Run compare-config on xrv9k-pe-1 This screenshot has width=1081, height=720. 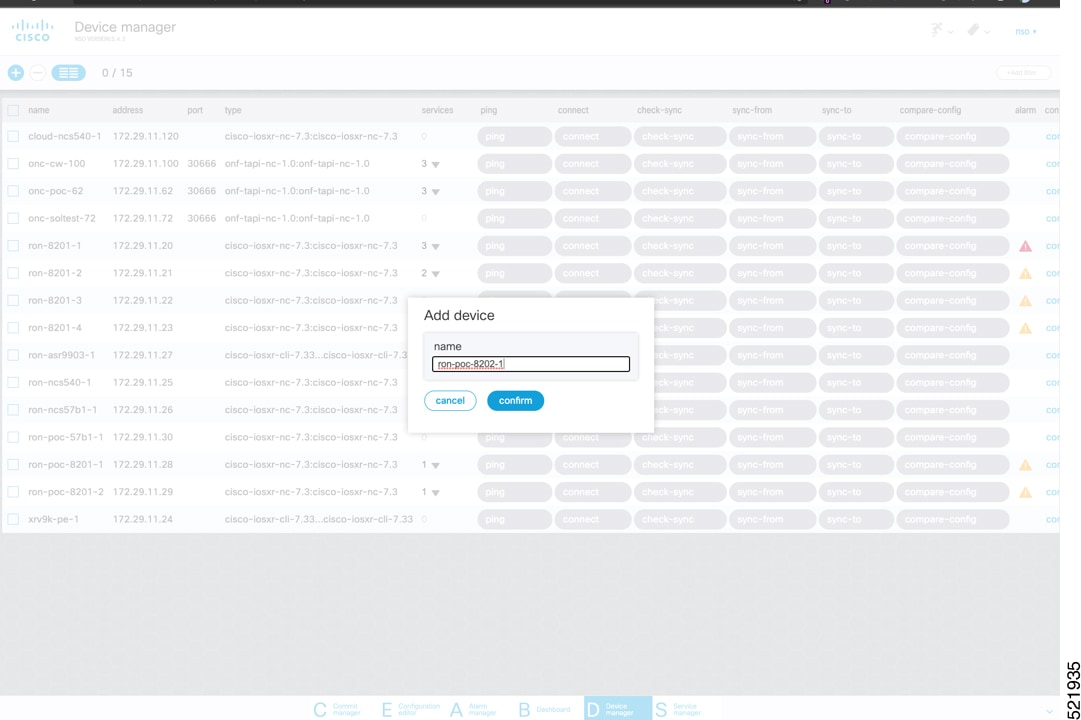point(953,519)
